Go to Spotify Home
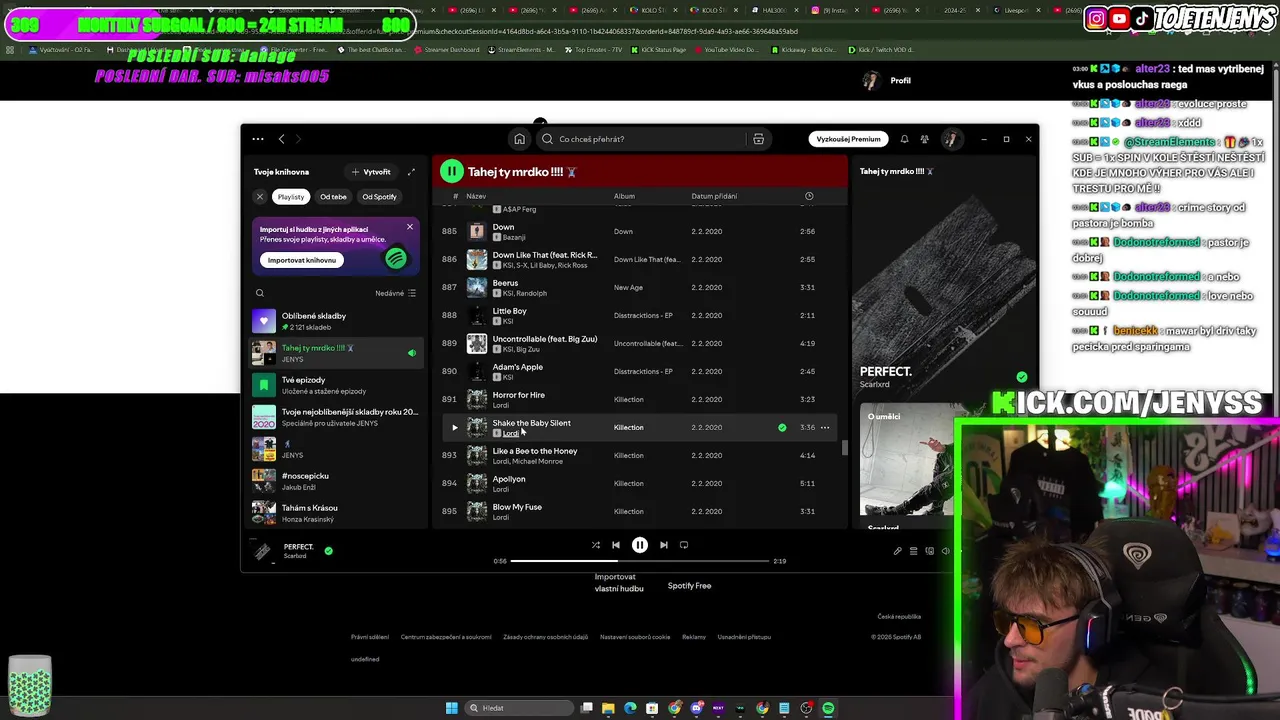 519,139
